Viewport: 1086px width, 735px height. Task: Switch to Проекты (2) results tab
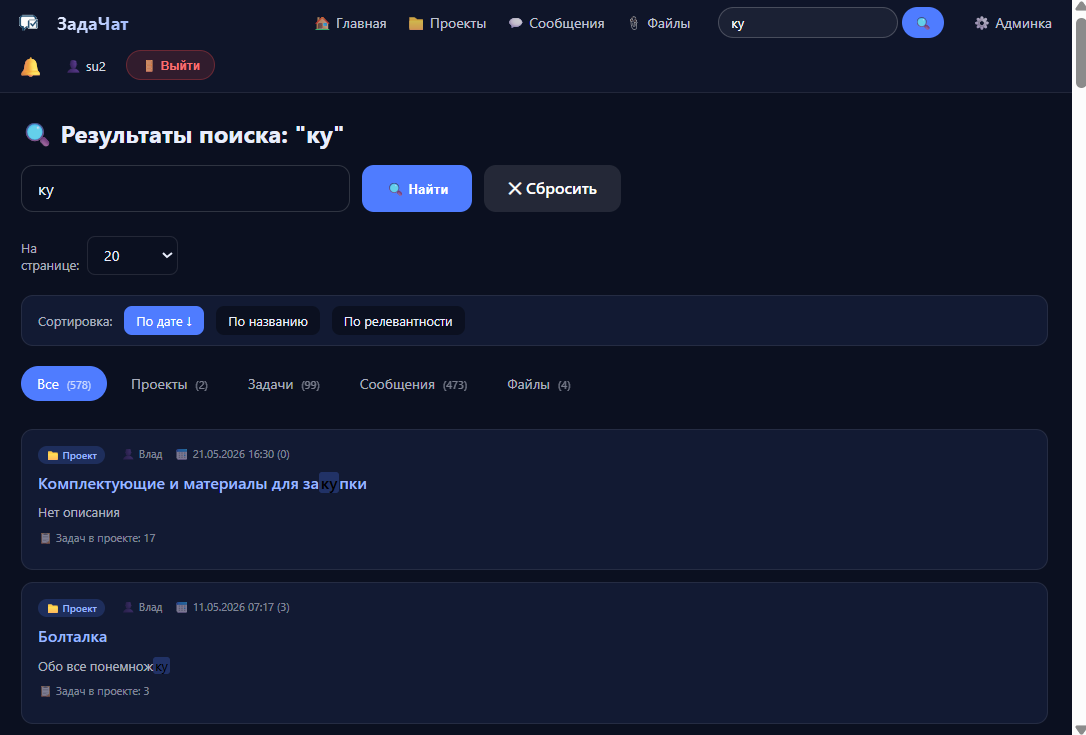(x=169, y=384)
